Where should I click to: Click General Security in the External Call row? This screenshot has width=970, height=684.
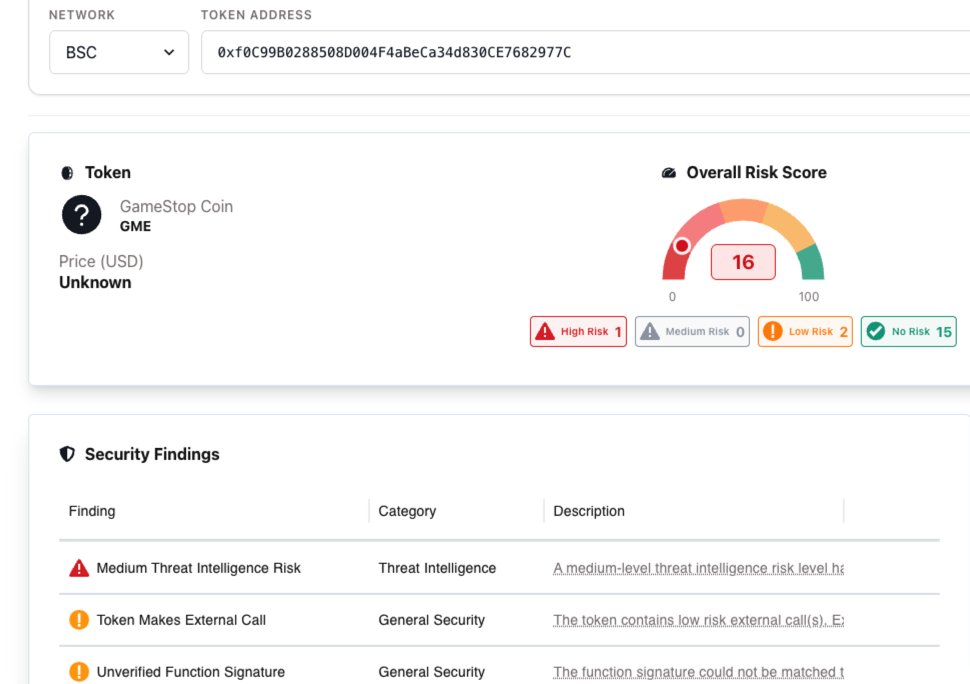point(432,620)
